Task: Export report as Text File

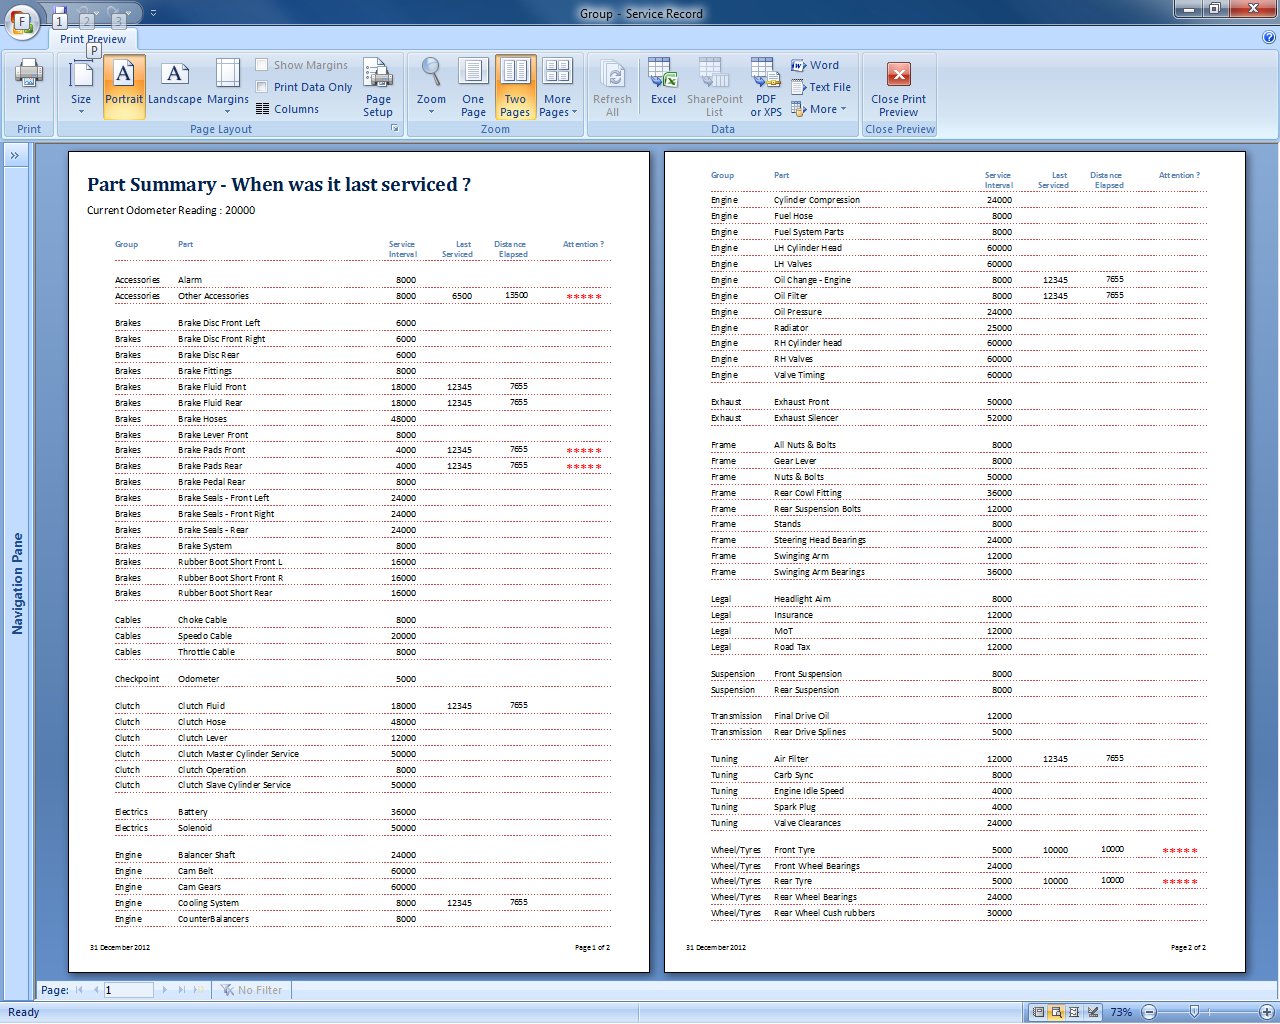Action: coord(821,87)
